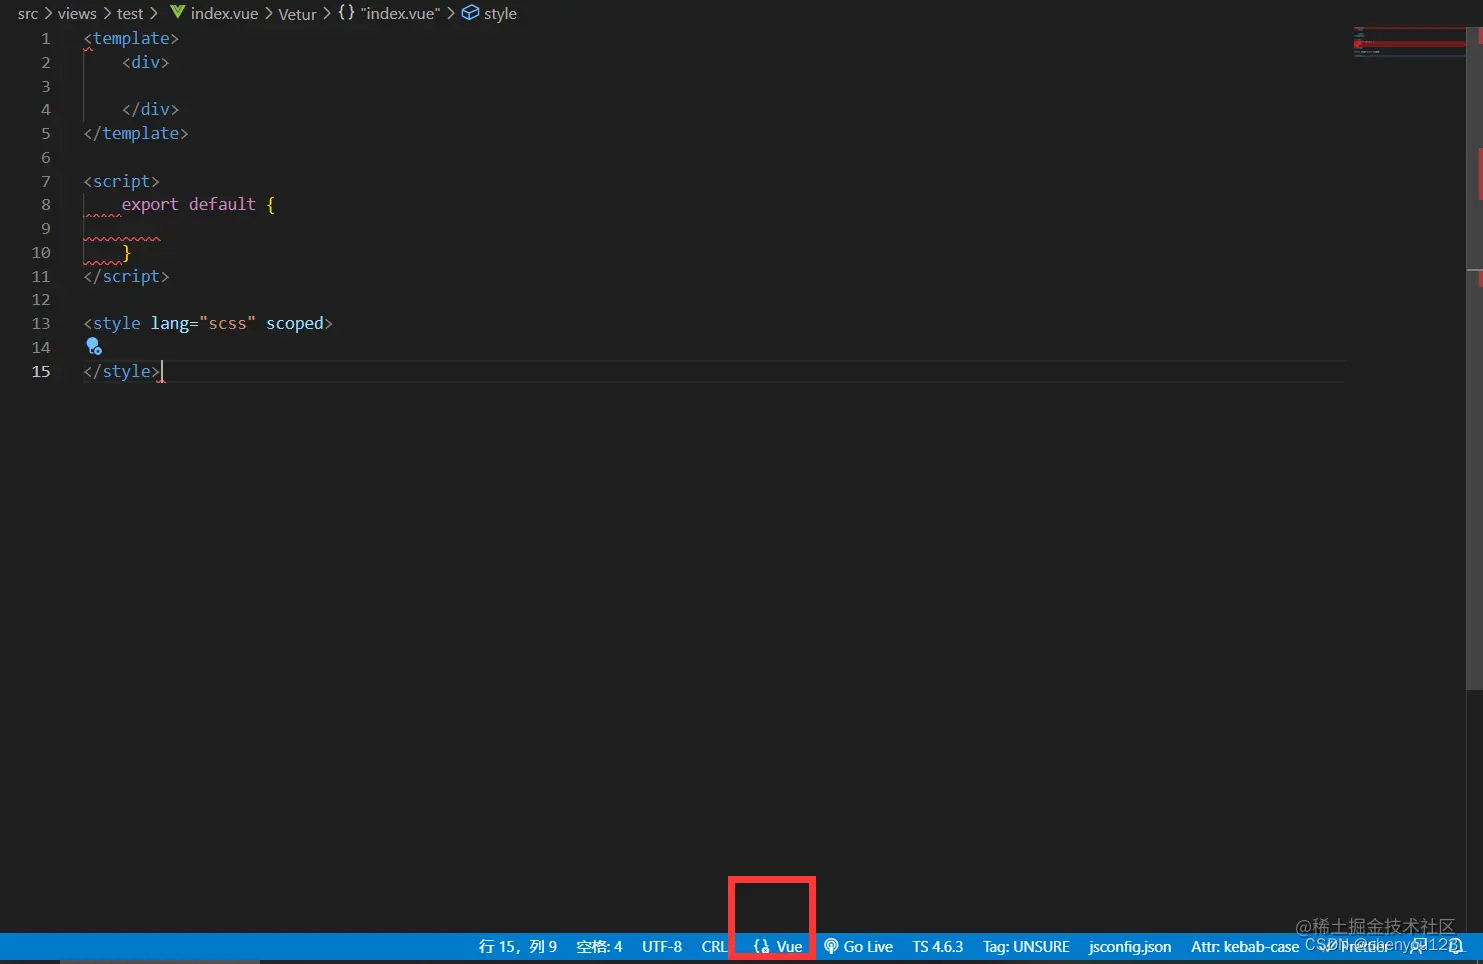Change the UTF-8 encoding setting
Viewport: 1483px width, 964px height.
click(662, 946)
